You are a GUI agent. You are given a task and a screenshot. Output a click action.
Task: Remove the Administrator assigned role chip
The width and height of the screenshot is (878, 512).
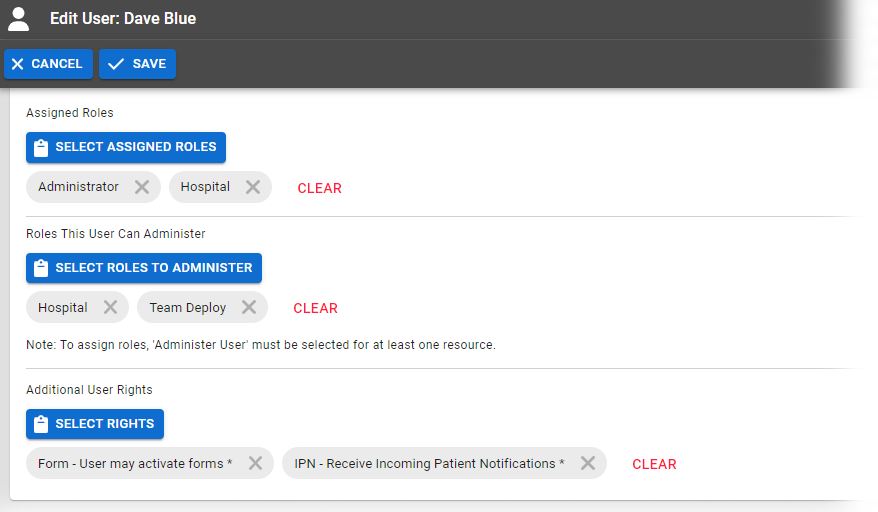point(142,187)
